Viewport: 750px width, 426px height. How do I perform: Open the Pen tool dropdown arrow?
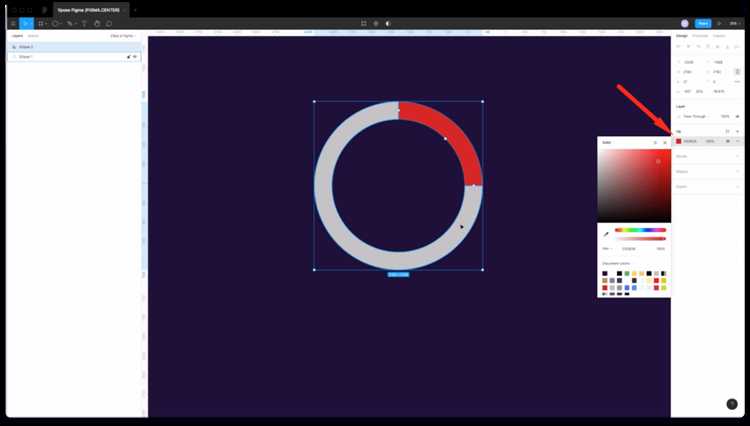coord(76,24)
